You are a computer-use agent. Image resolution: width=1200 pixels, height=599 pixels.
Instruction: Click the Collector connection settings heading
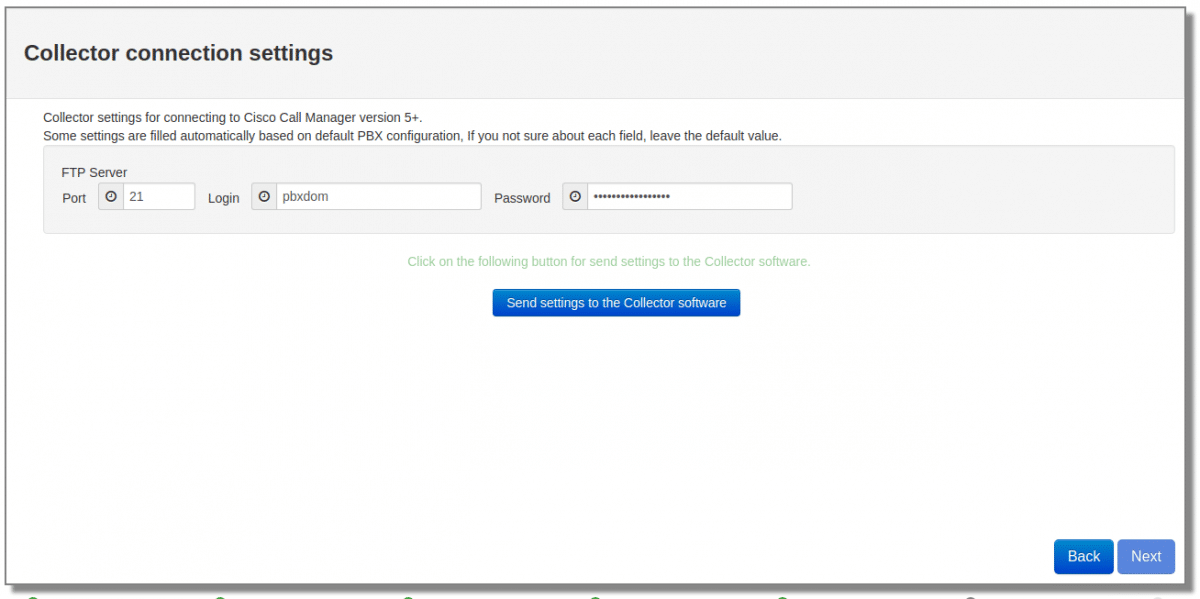pos(178,53)
